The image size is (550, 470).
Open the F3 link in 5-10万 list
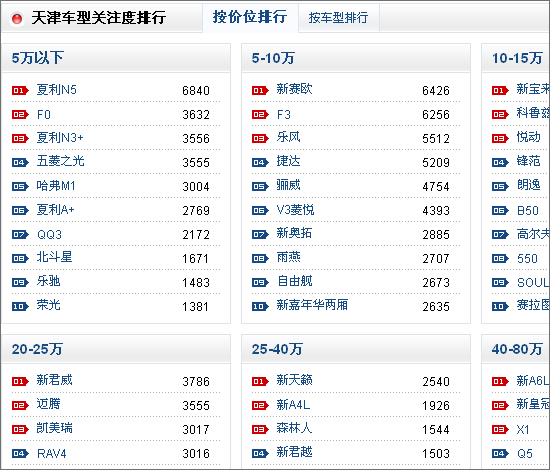click(x=283, y=114)
